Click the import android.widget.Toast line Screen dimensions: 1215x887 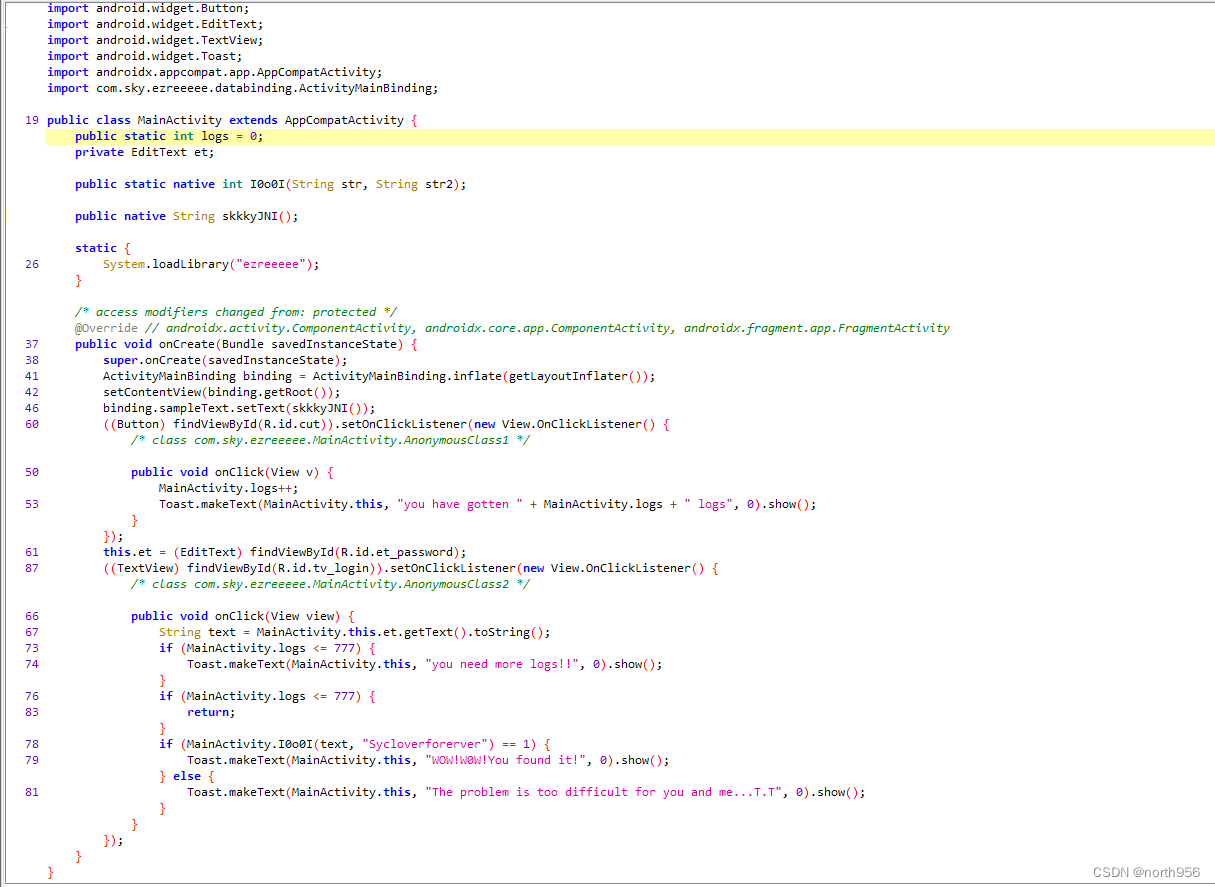[x=145, y=55]
